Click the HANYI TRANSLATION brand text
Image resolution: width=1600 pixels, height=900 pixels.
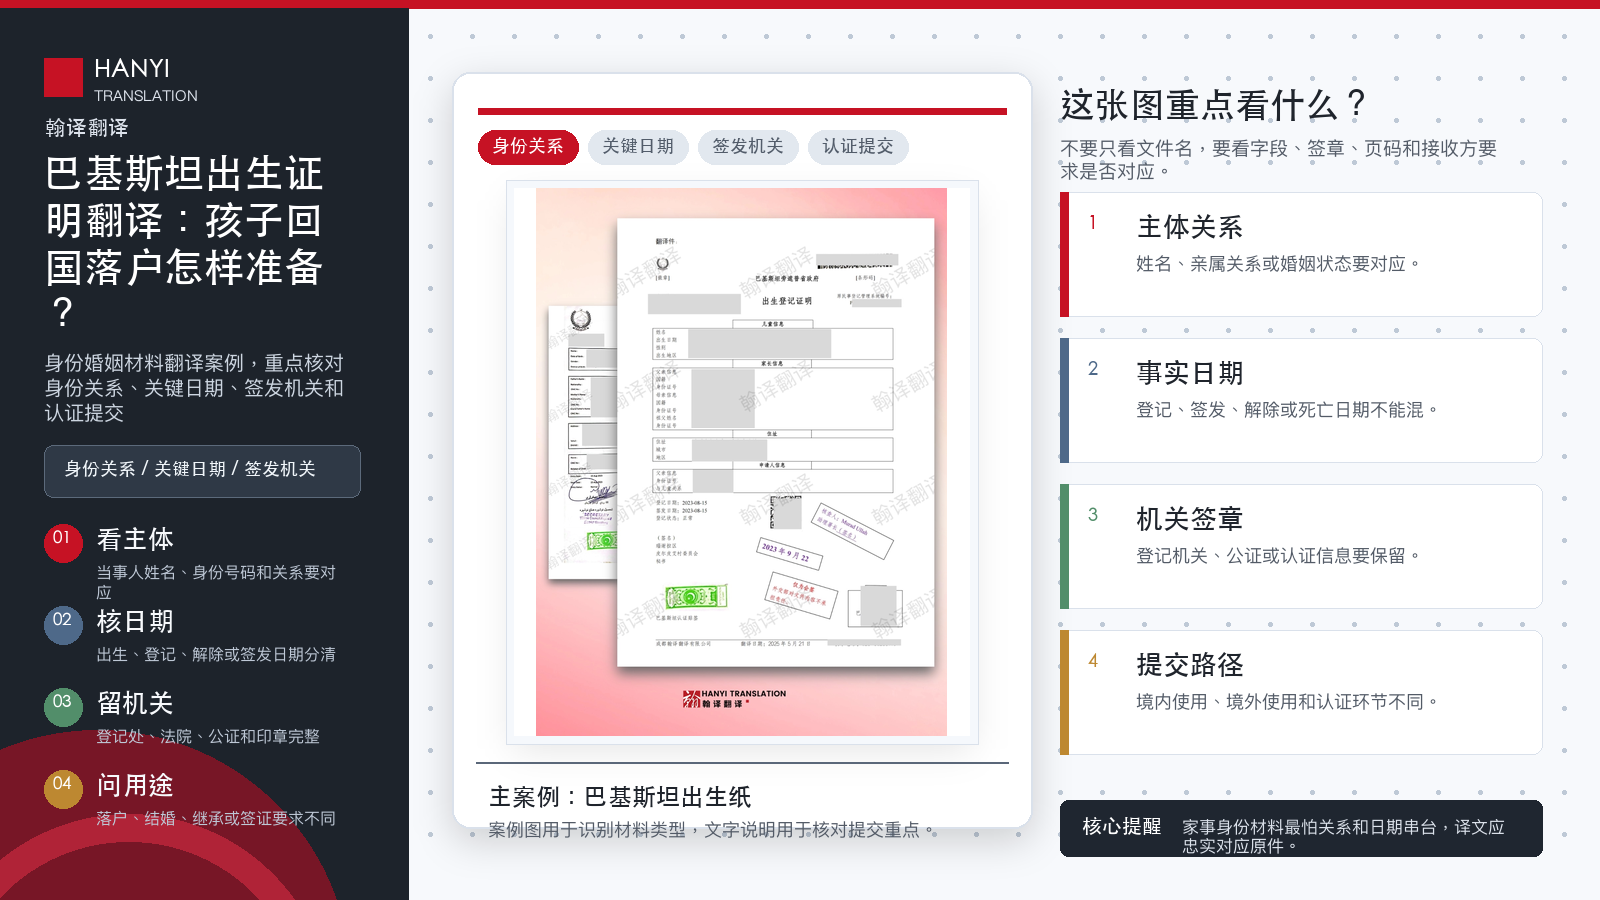pyautogui.click(x=146, y=81)
